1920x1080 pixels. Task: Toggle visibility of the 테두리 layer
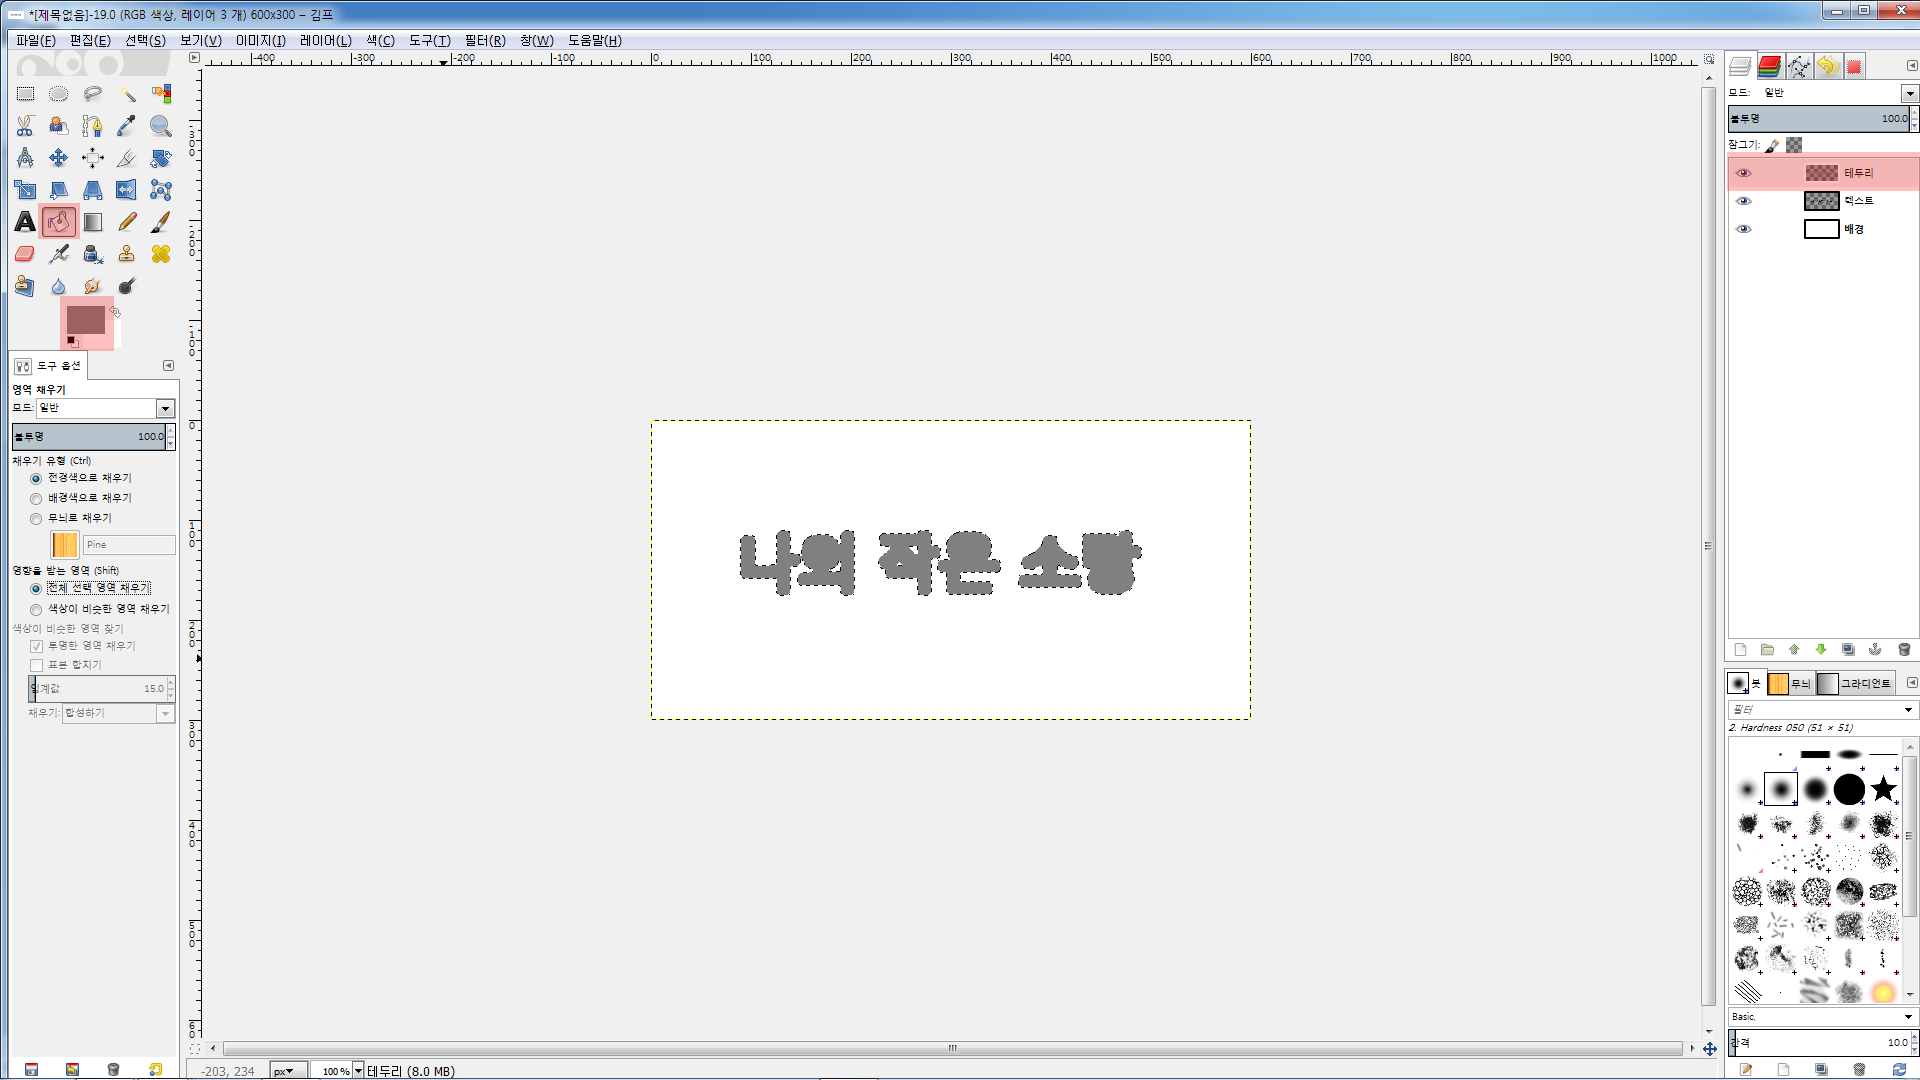point(1744,173)
